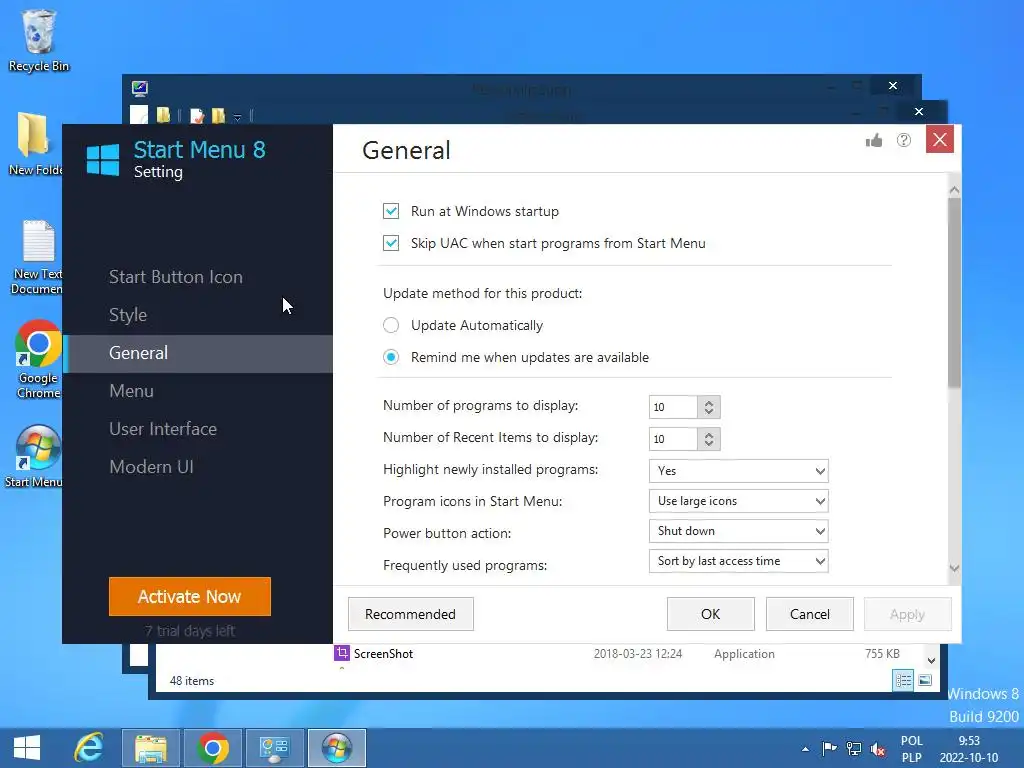Click the Recommended button
The width and height of the screenshot is (1024, 768).
pos(410,614)
